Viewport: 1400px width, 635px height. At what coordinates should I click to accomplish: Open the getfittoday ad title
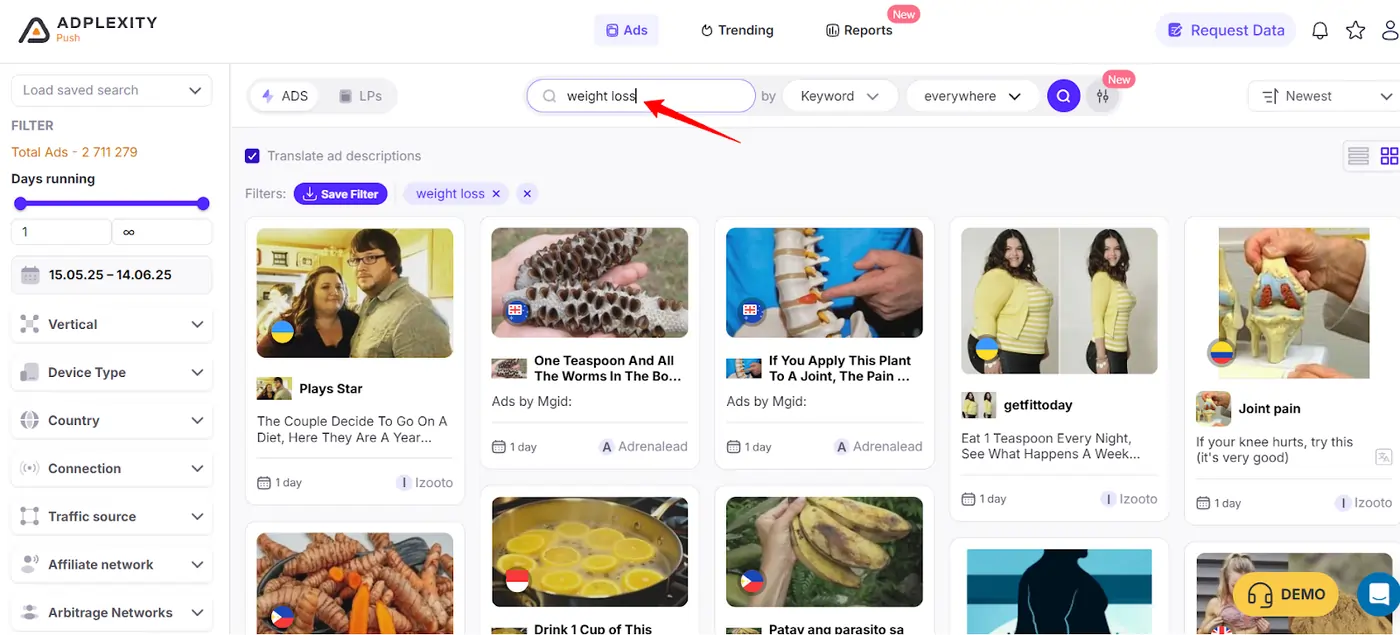[1038, 405]
